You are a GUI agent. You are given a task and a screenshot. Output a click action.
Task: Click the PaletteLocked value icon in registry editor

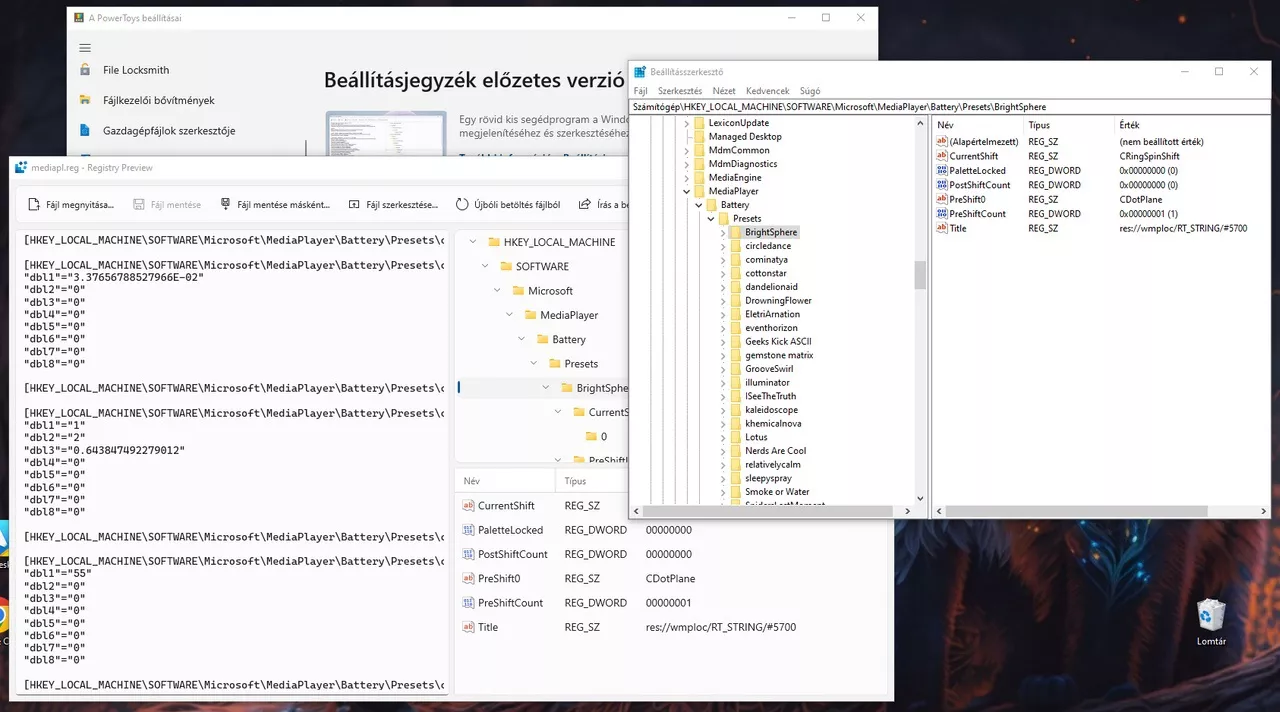(x=941, y=171)
